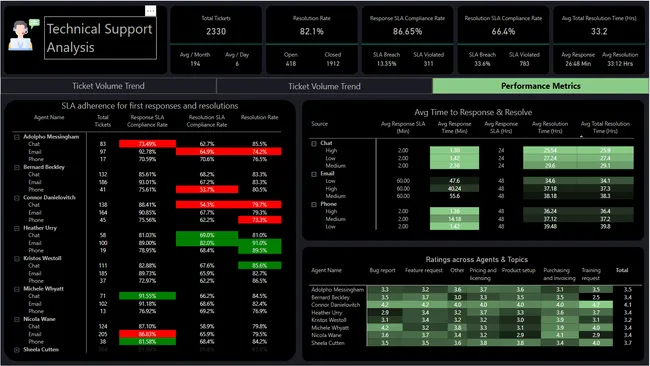
Task: Open the Ticket Volume Trend tab beside Performance Metrics
Action: [x=324, y=86]
